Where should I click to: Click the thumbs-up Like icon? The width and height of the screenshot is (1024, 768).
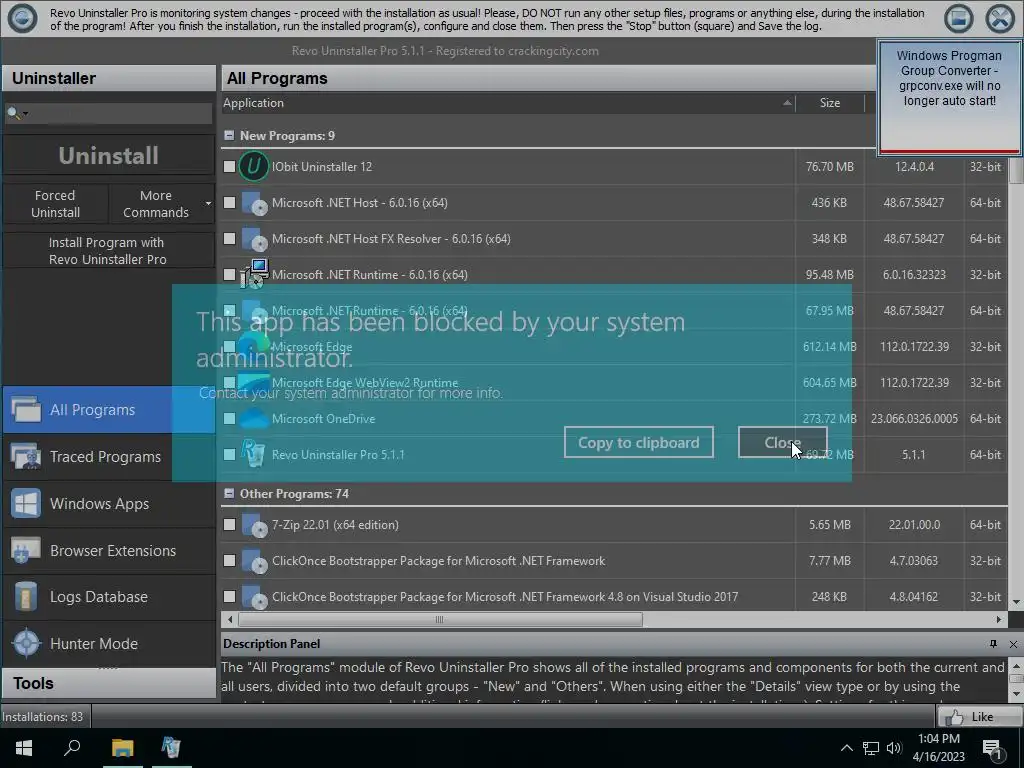click(953, 717)
